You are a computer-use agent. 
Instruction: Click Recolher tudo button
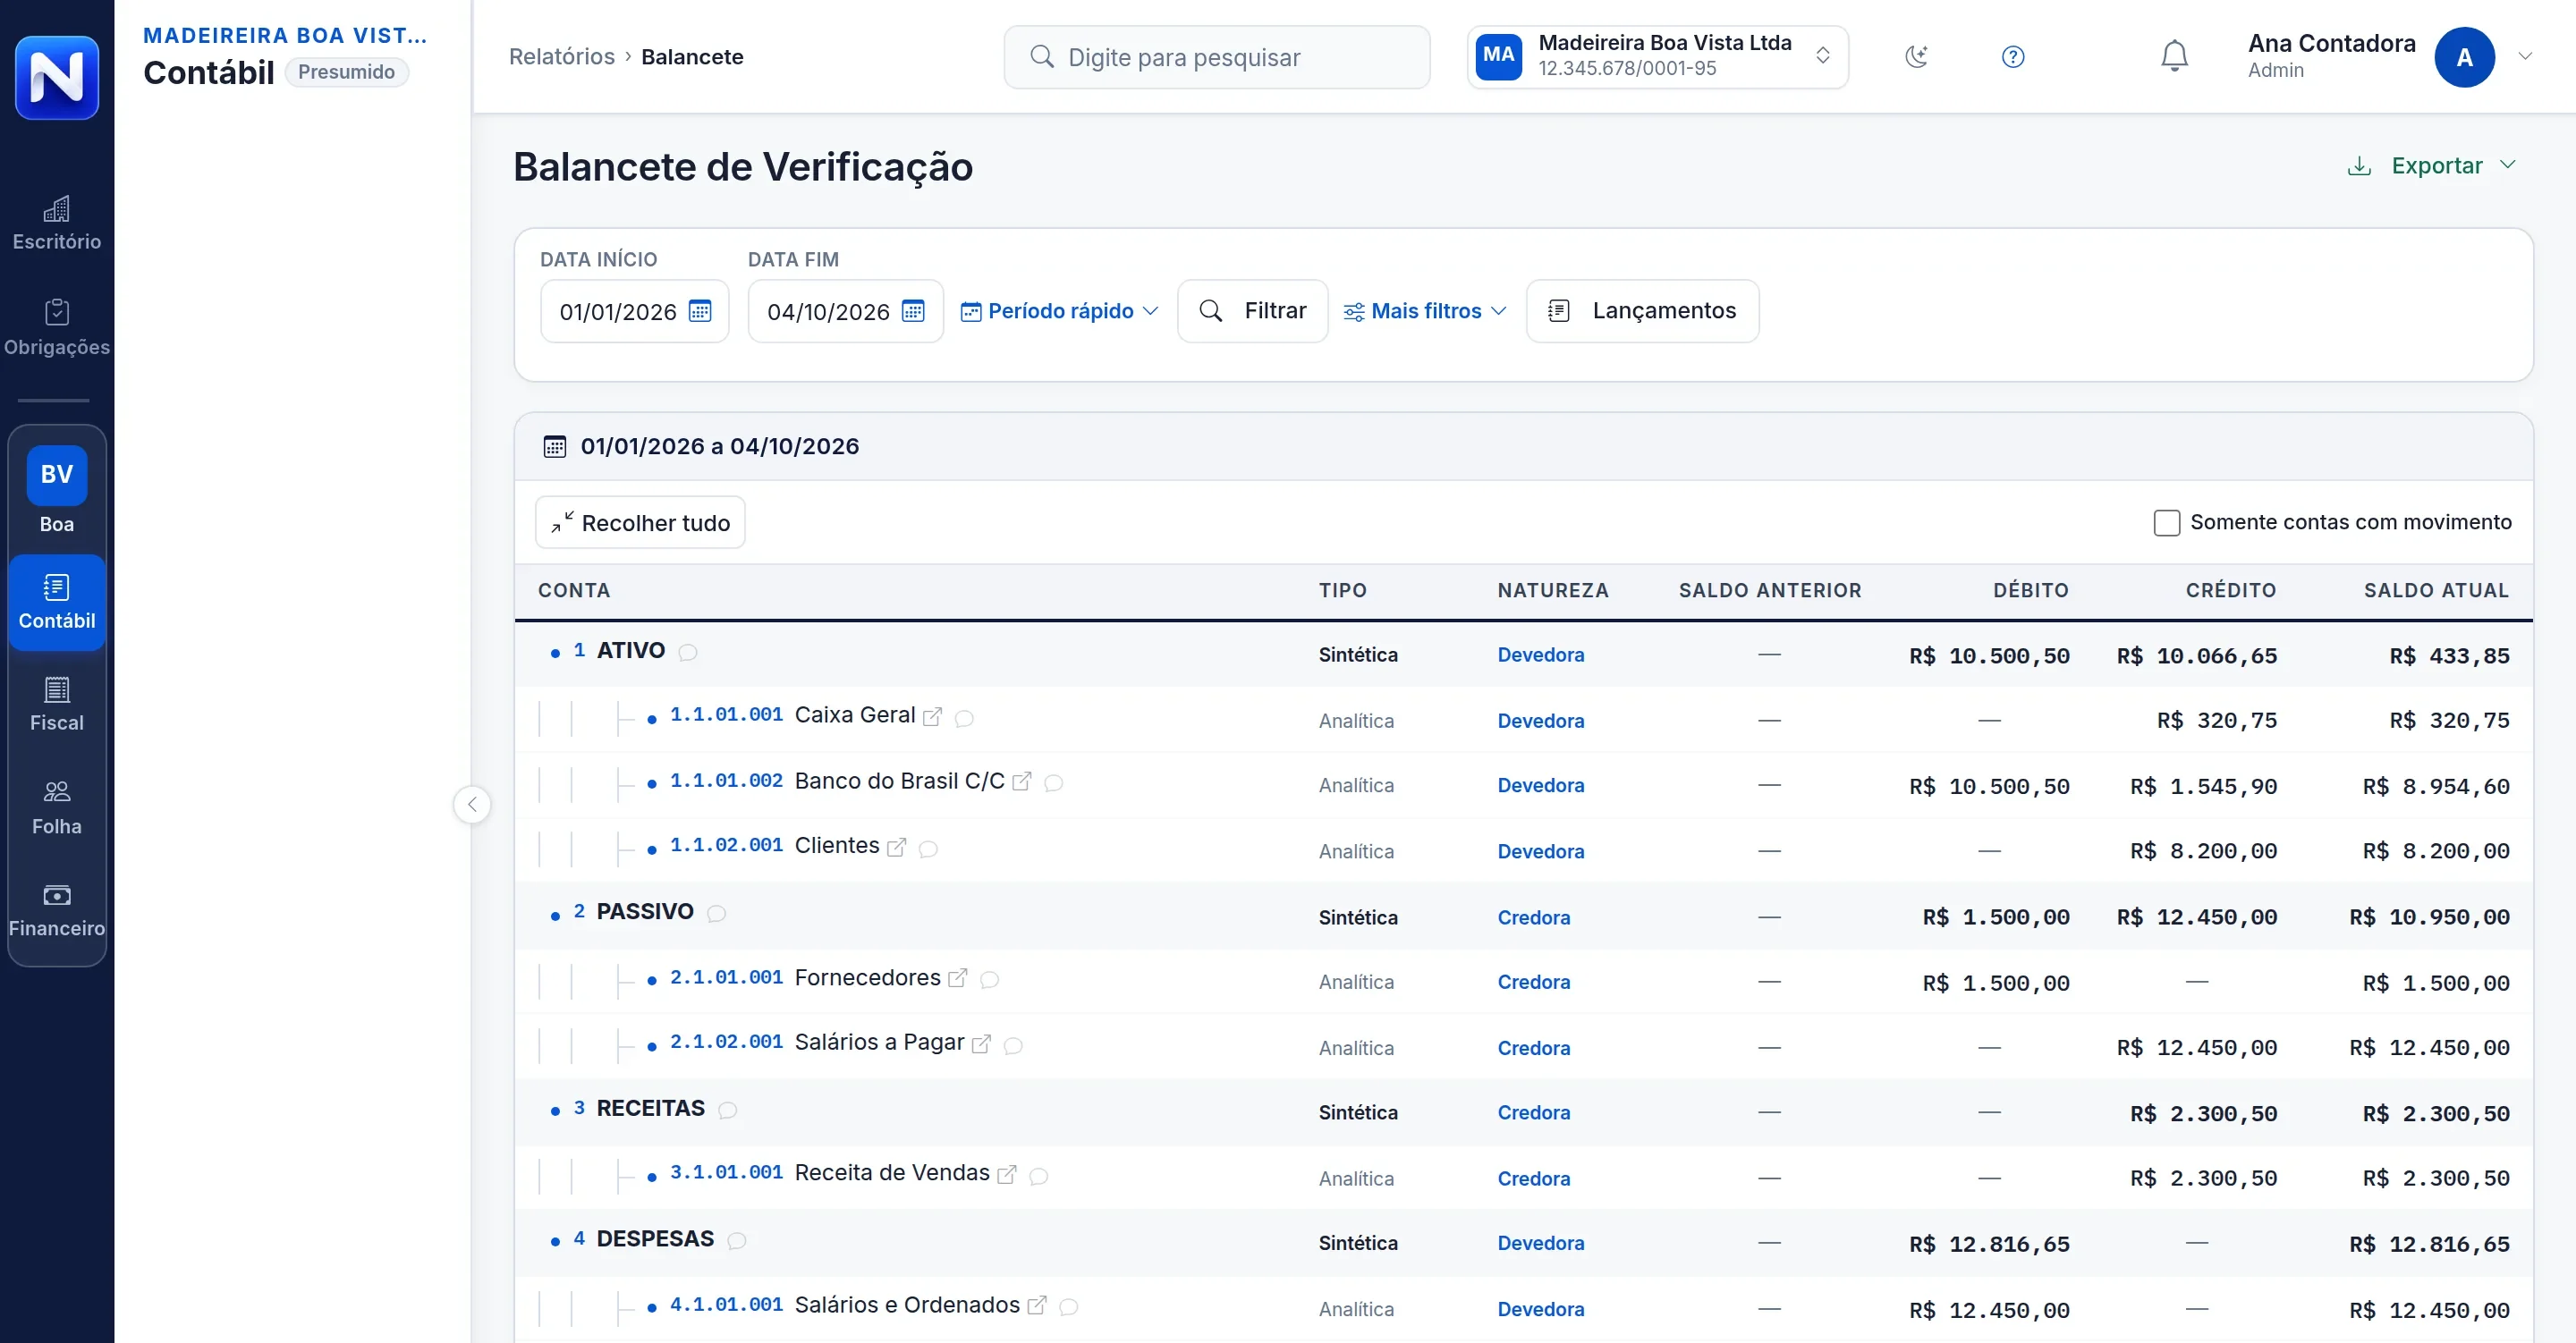point(640,523)
